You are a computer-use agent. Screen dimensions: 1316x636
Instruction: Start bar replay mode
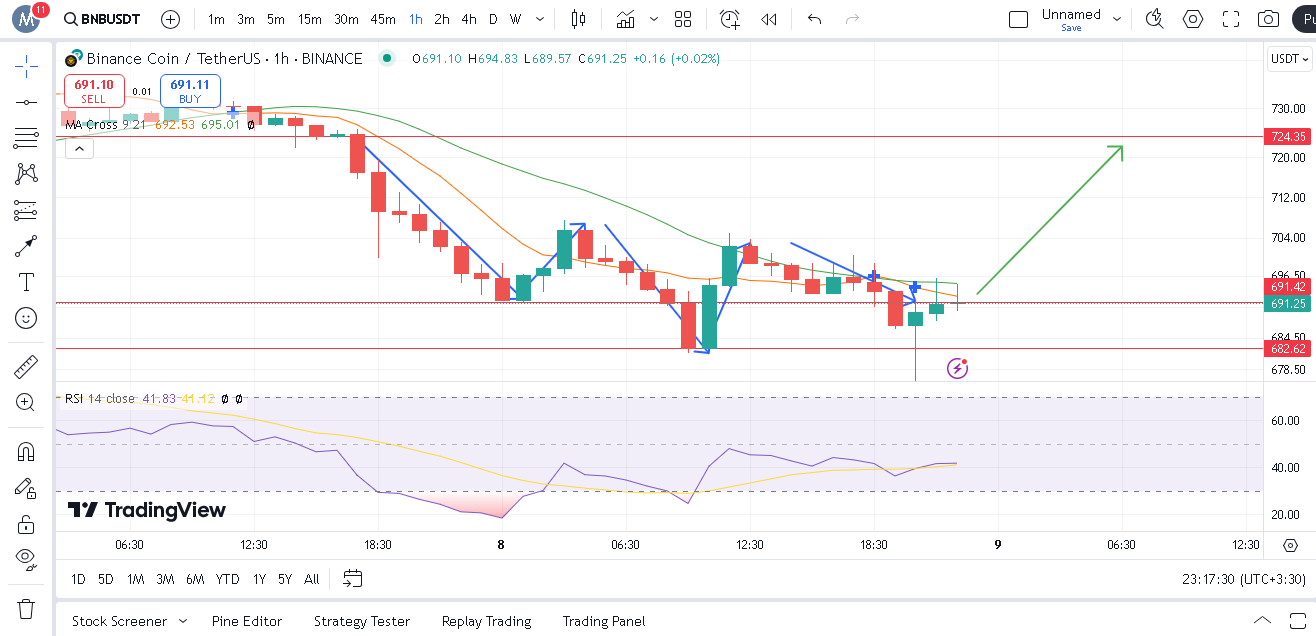pos(769,19)
